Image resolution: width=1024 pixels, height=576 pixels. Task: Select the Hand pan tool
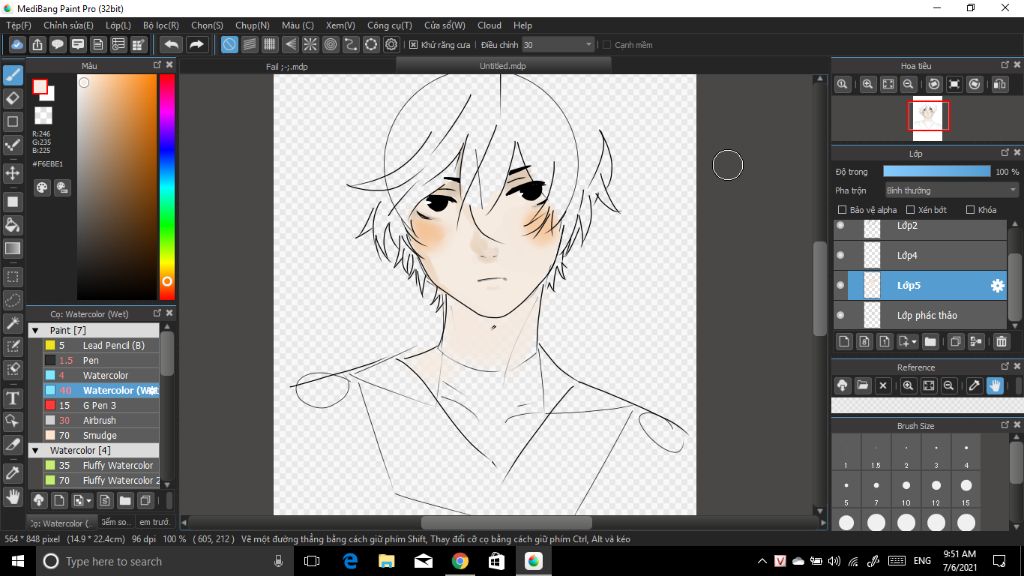(x=12, y=497)
